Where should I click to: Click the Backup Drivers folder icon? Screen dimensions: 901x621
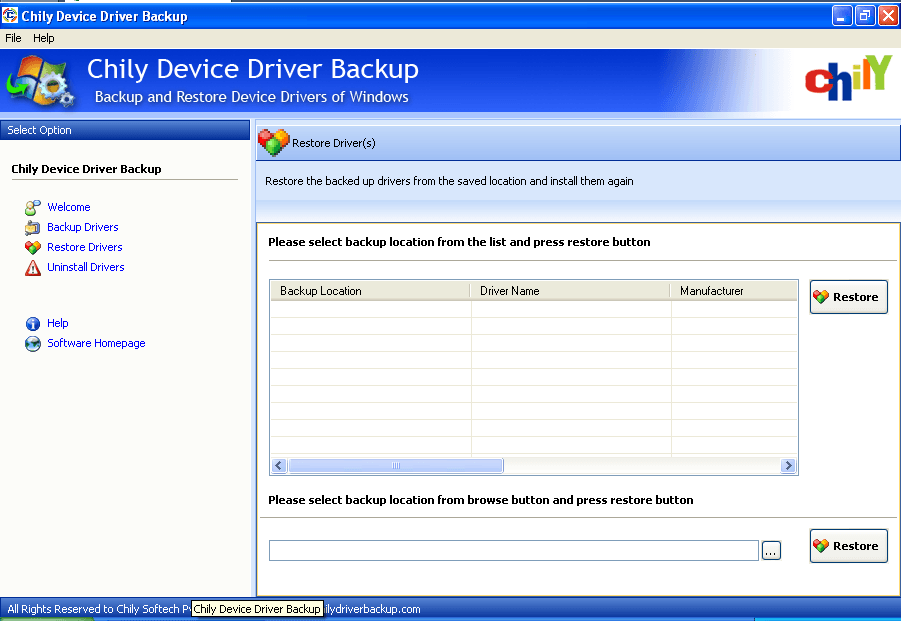coord(32,228)
